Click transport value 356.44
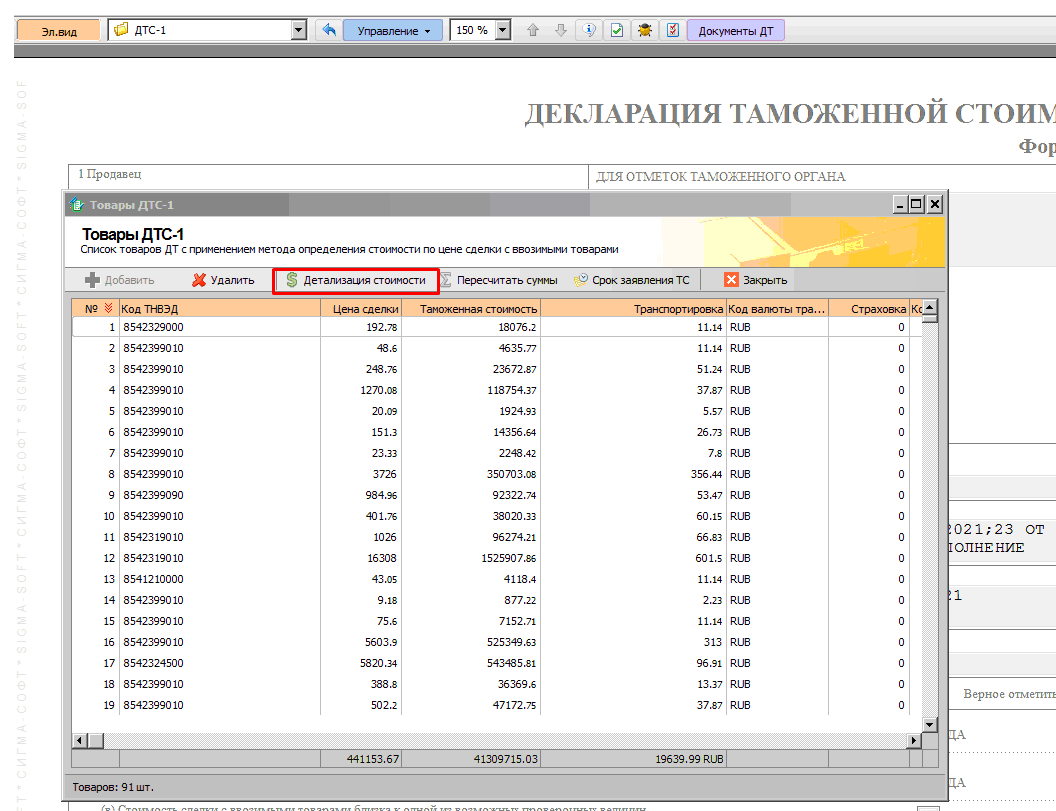 tap(633, 474)
